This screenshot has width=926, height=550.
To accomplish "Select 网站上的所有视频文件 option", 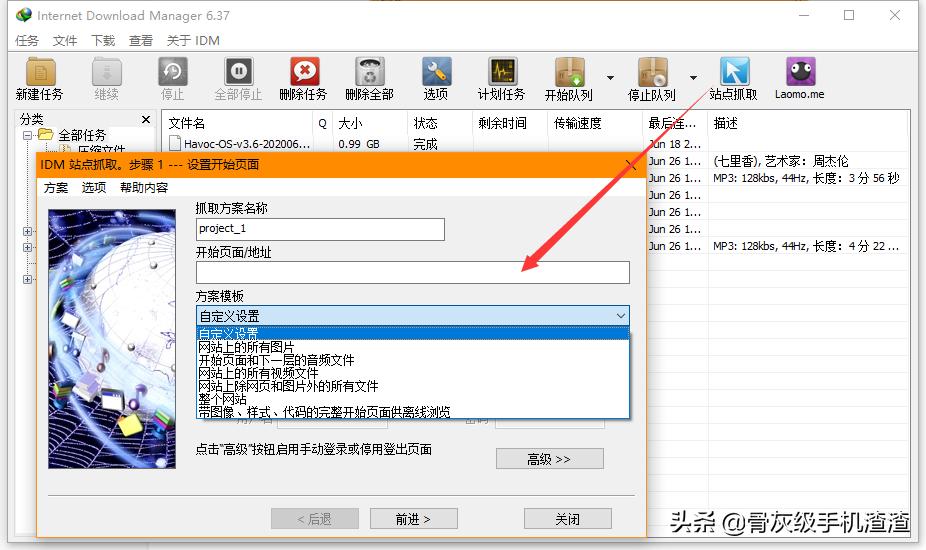I will coord(412,373).
